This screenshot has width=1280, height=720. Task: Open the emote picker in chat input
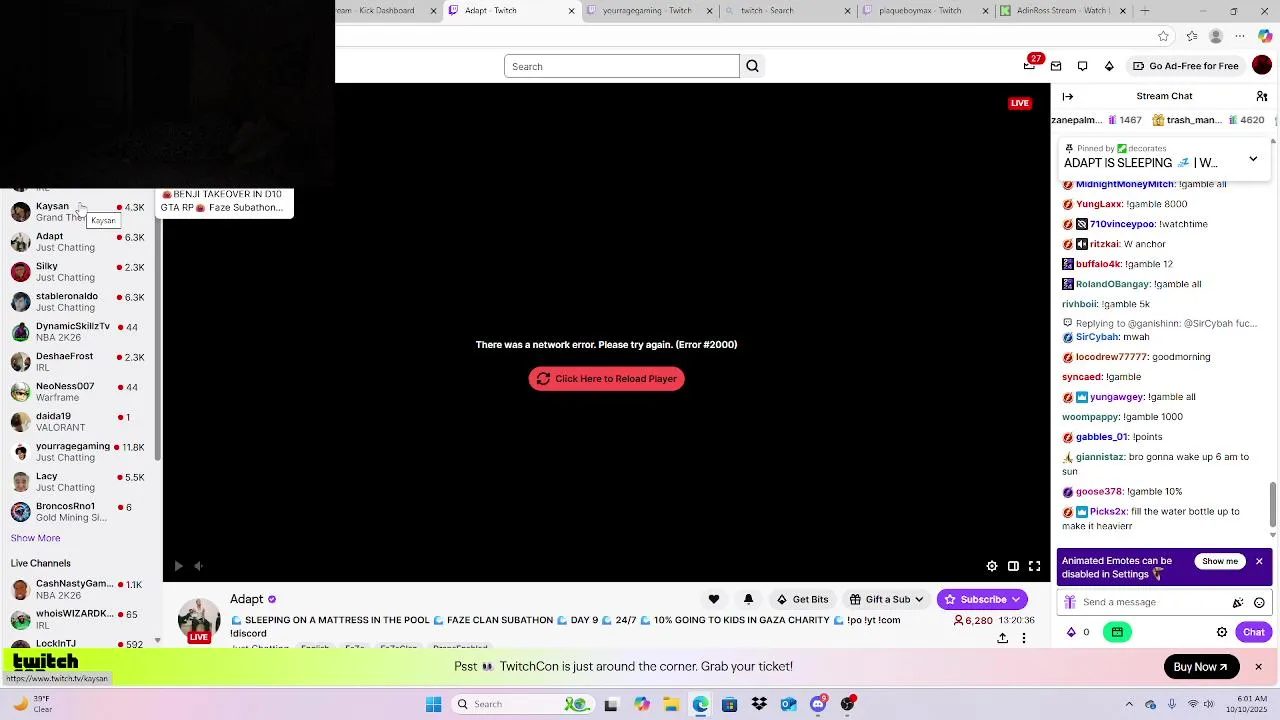tap(1259, 602)
